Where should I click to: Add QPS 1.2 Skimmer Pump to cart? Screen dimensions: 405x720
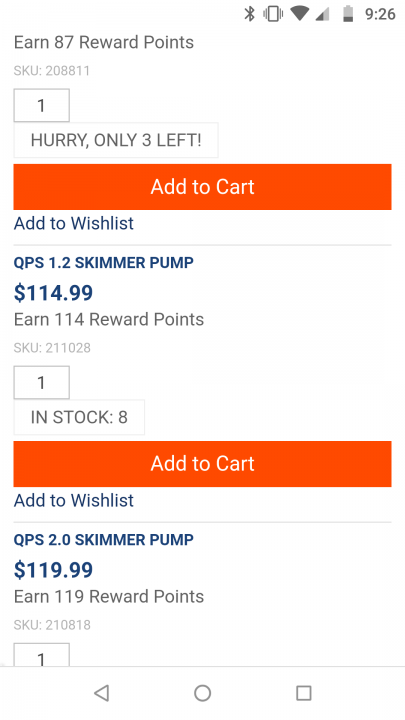[x=202, y=464]
